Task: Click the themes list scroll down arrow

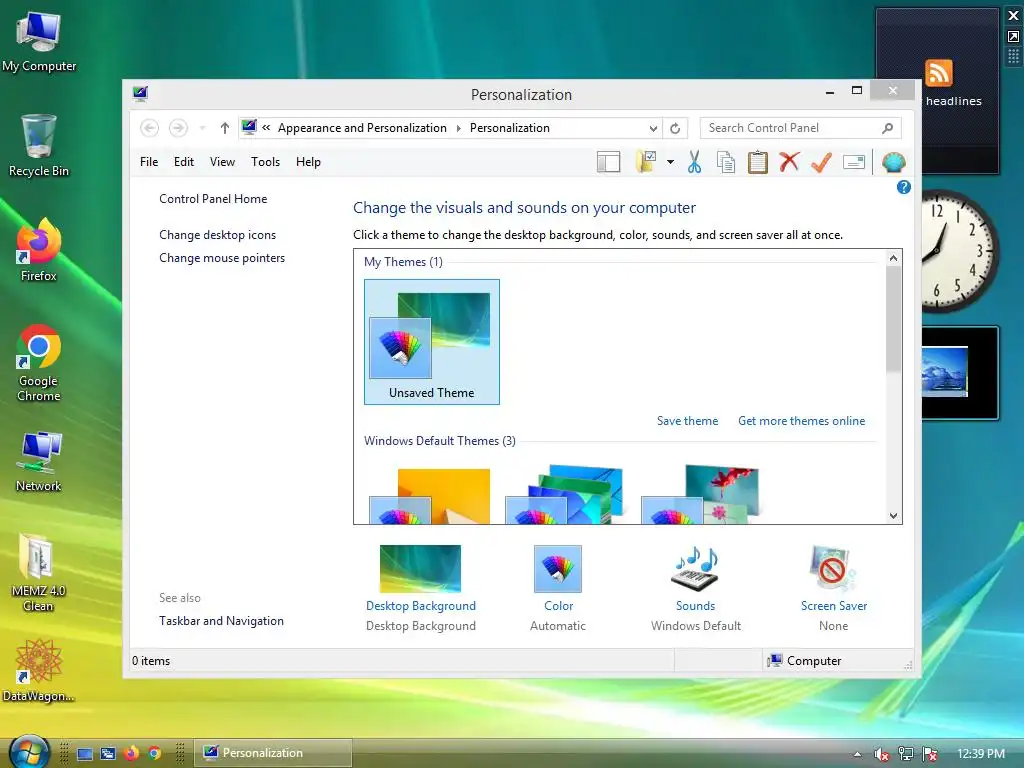Action: click(x=893, y=515)
